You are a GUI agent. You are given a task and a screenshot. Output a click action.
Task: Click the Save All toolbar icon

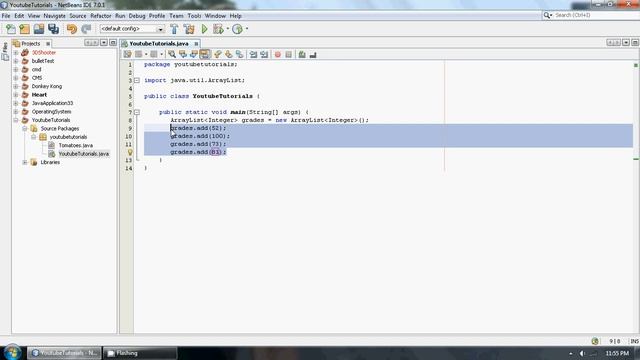(x=53, y=29)
